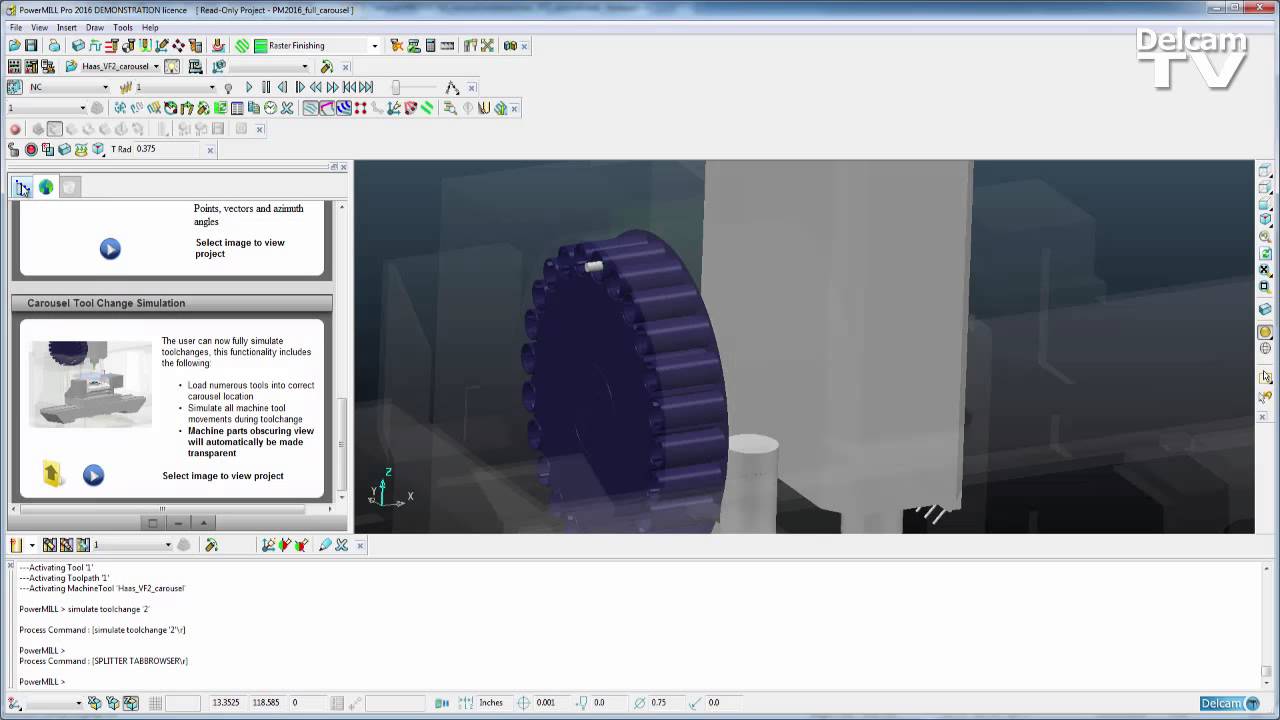
Task: Open the Help menu
Action: coord(150,27)
